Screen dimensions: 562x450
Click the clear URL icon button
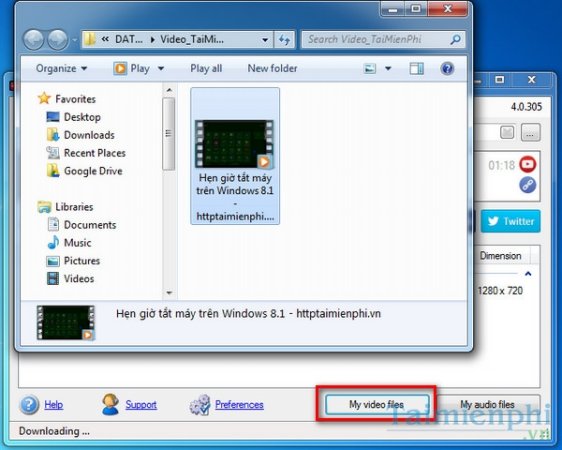point(507,133)
